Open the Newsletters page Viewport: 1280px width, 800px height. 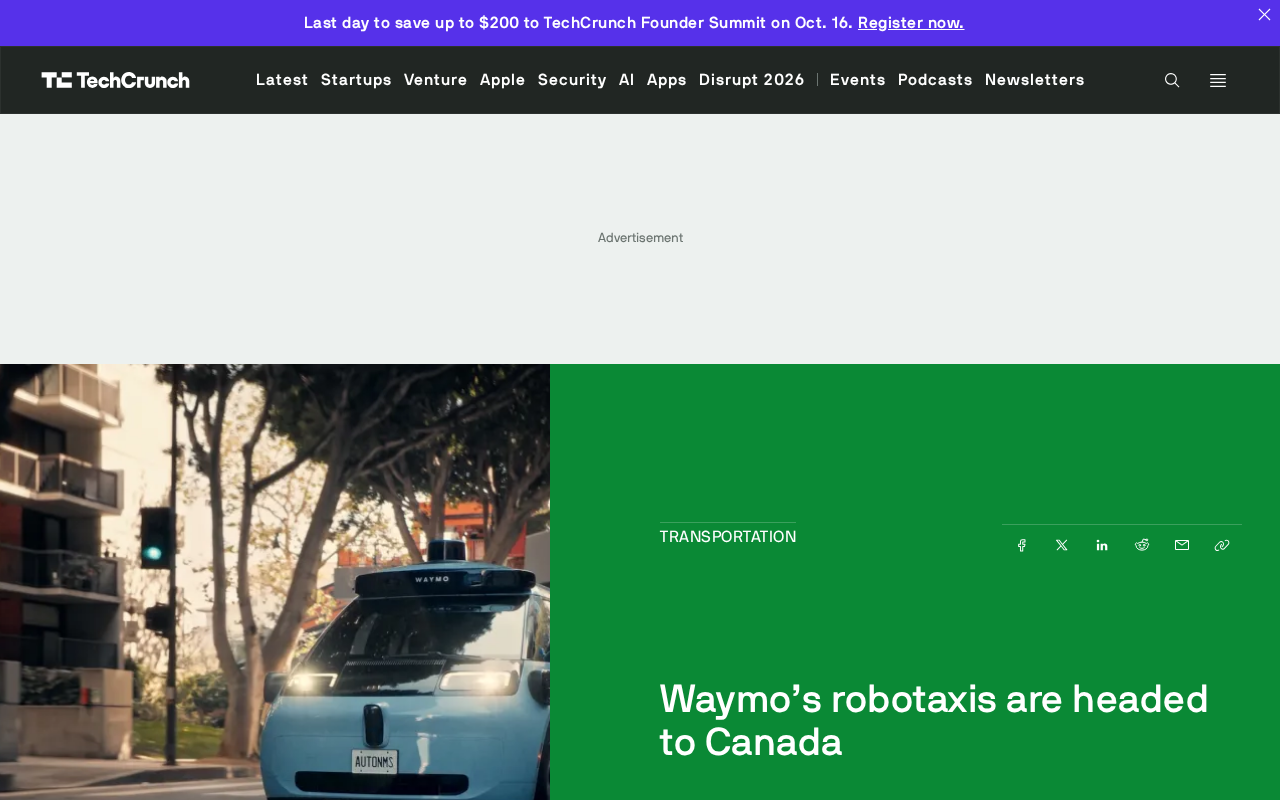pos(1035,79)
